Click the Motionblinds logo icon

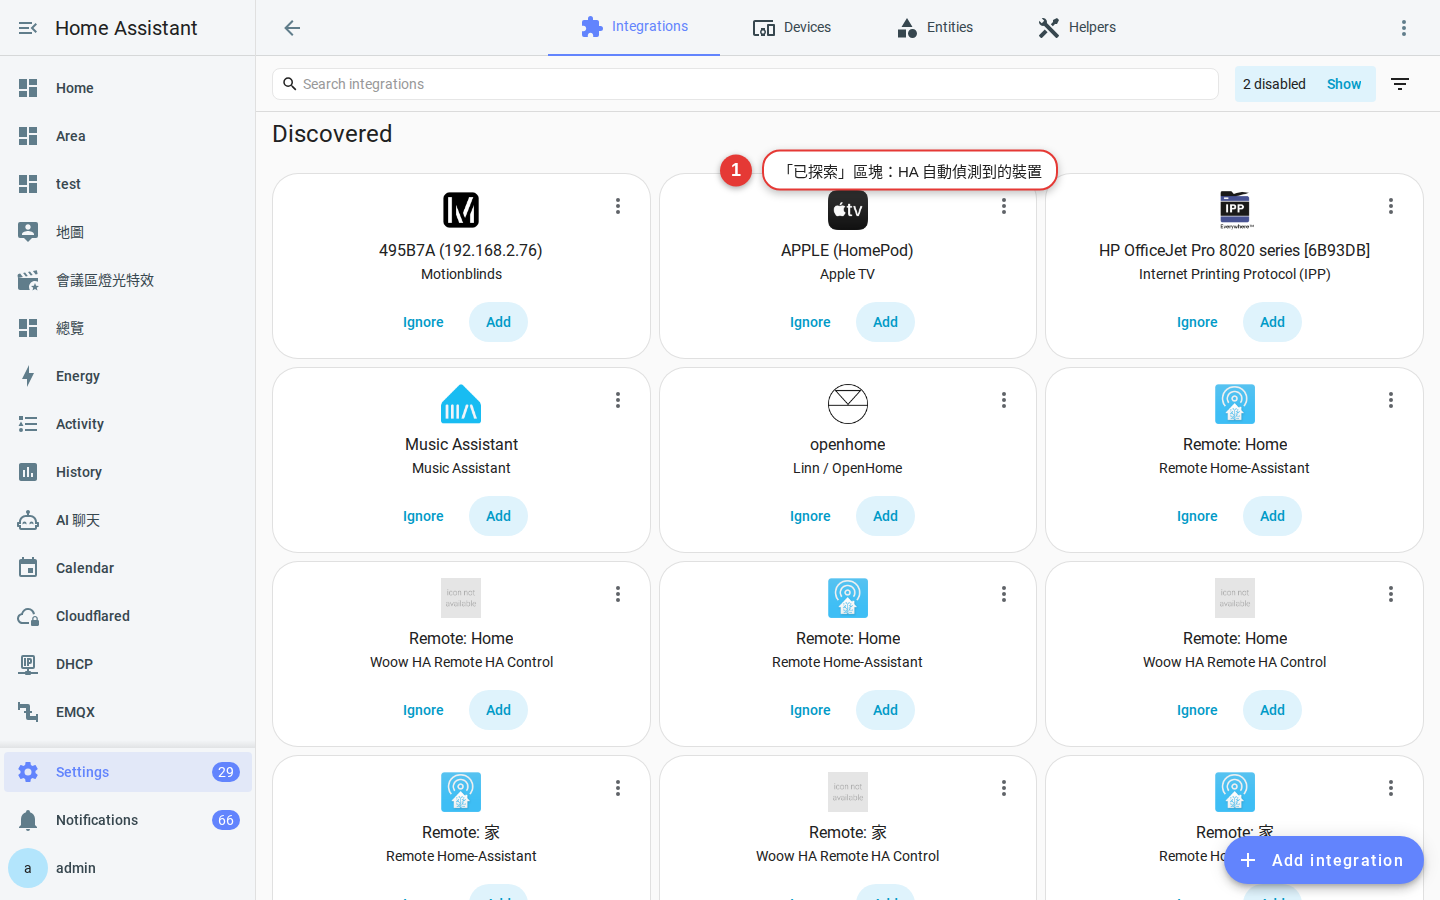click(x=461, y=210)
